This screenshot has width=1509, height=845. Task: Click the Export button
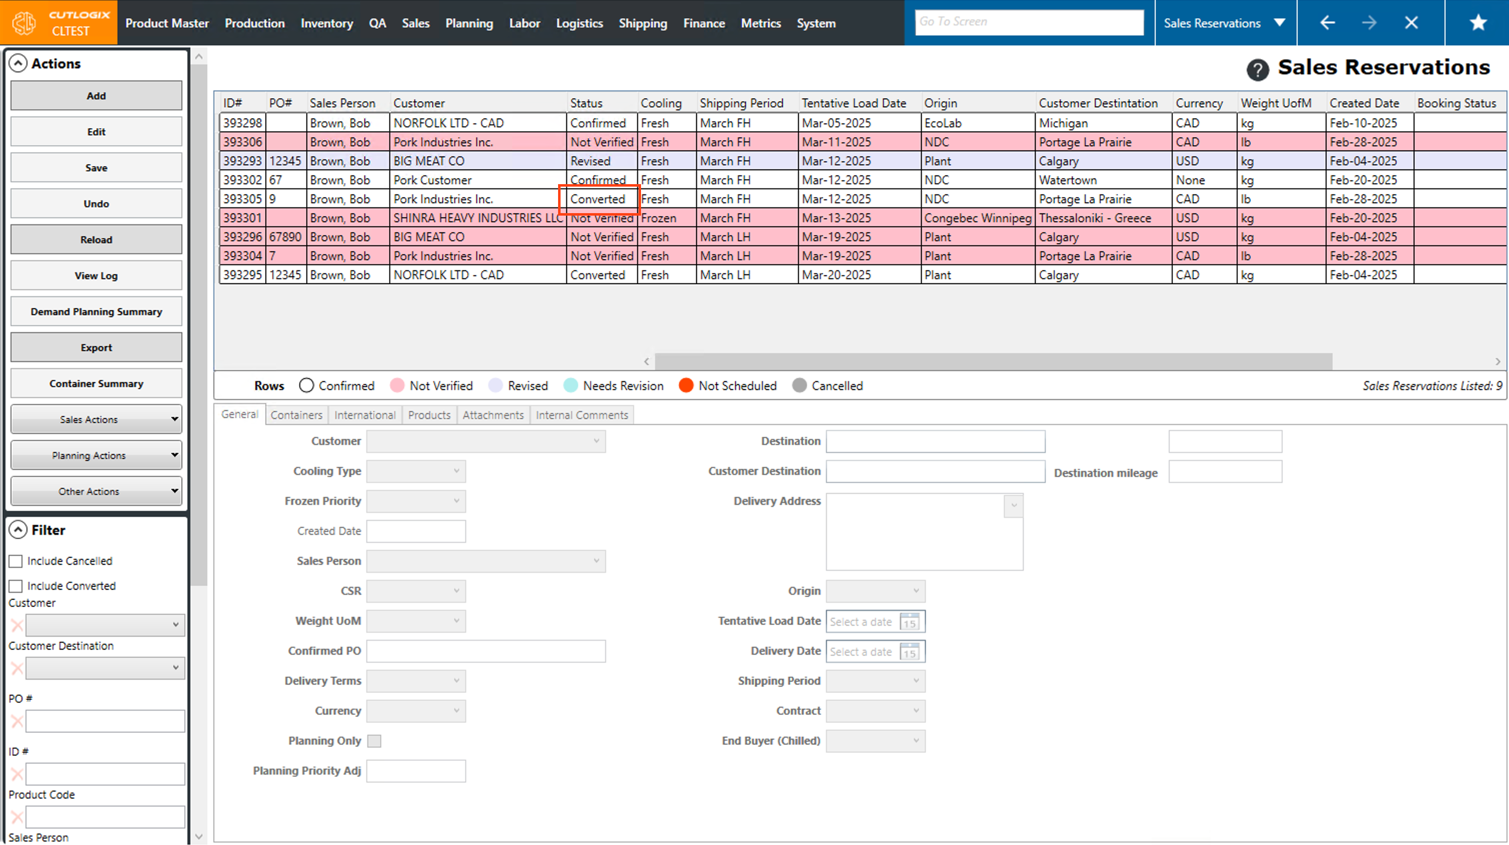(96, 348)
